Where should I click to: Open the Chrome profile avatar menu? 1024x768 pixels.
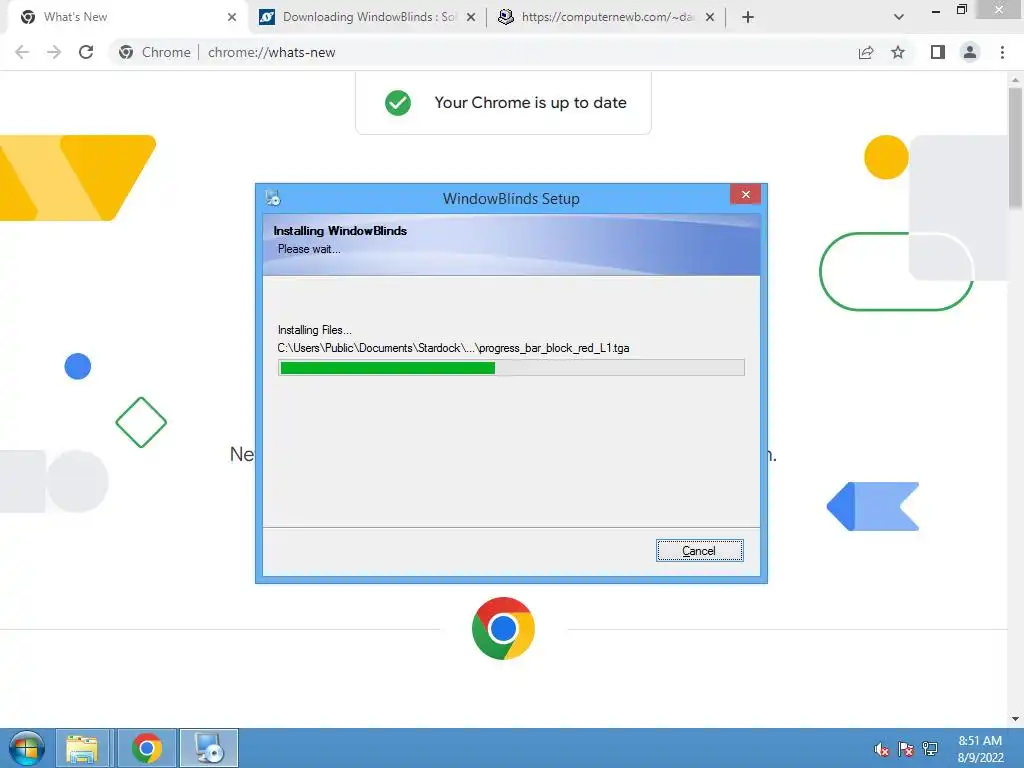[970, 52]
